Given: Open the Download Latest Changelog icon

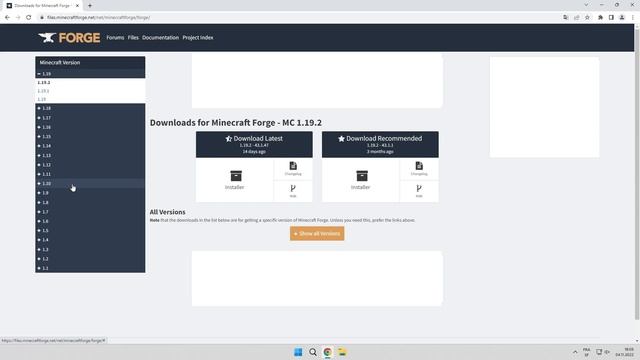Looking at the screenshot, I should point(293,166).
